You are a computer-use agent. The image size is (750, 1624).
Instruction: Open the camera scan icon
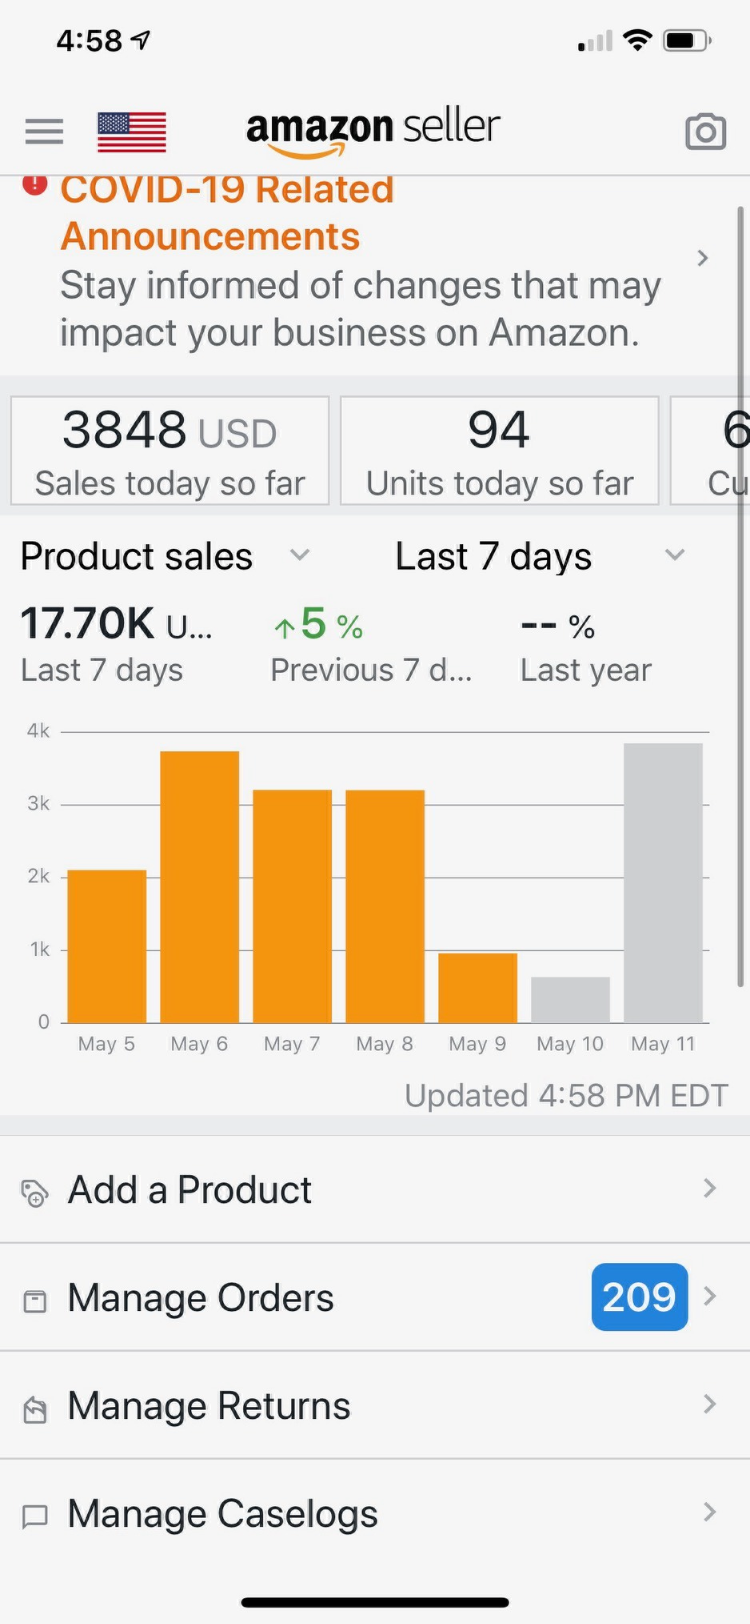pos(705,132)
